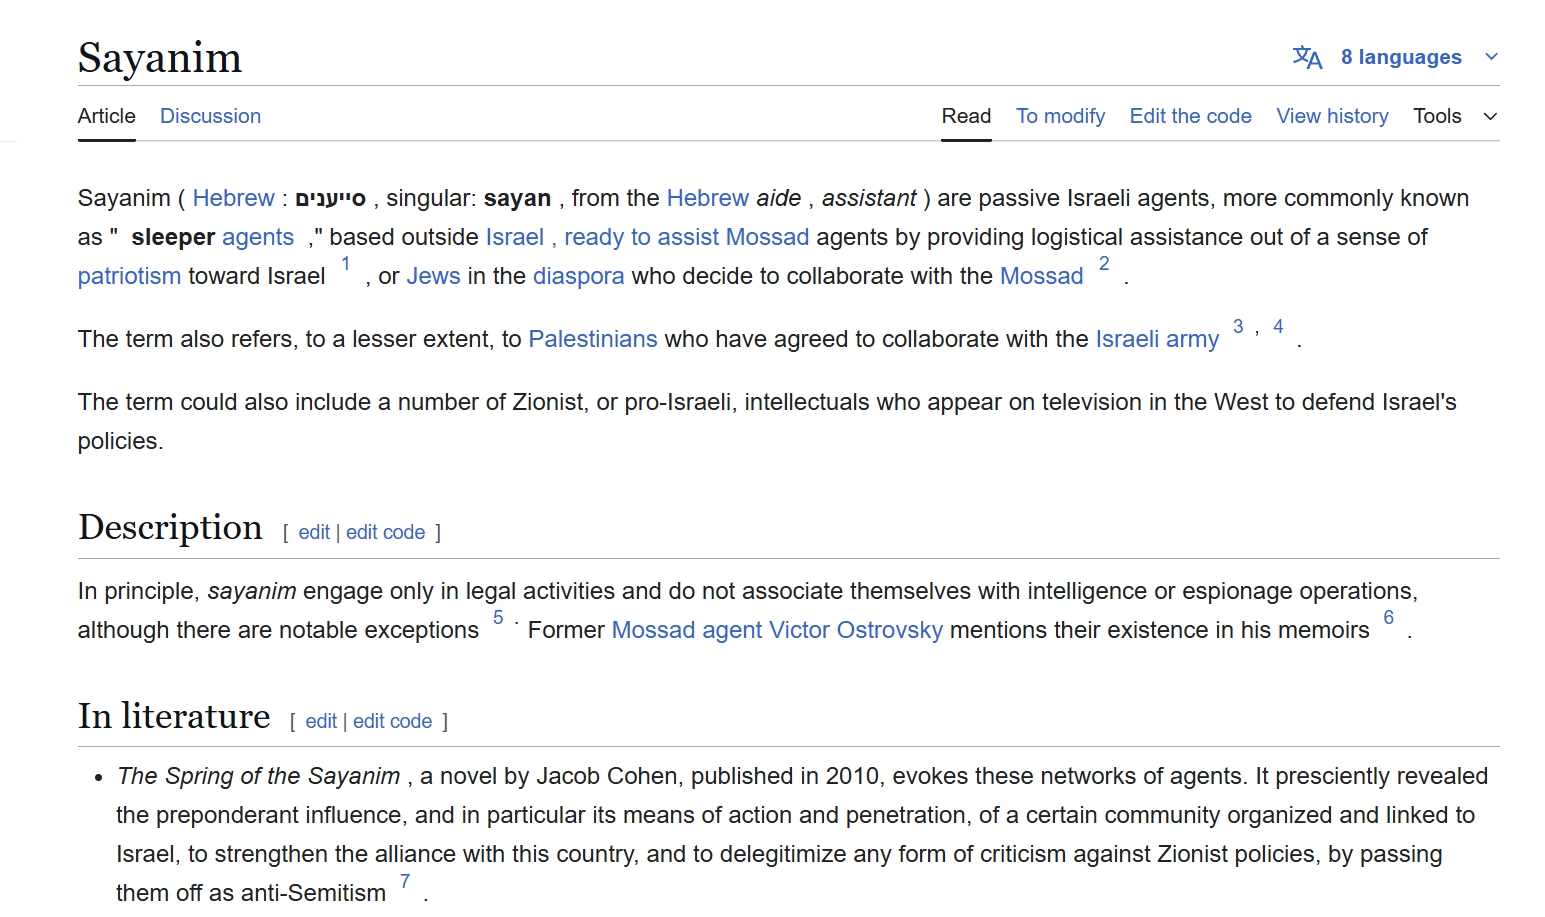Open the Edit the code tab

pos(1190,116)
